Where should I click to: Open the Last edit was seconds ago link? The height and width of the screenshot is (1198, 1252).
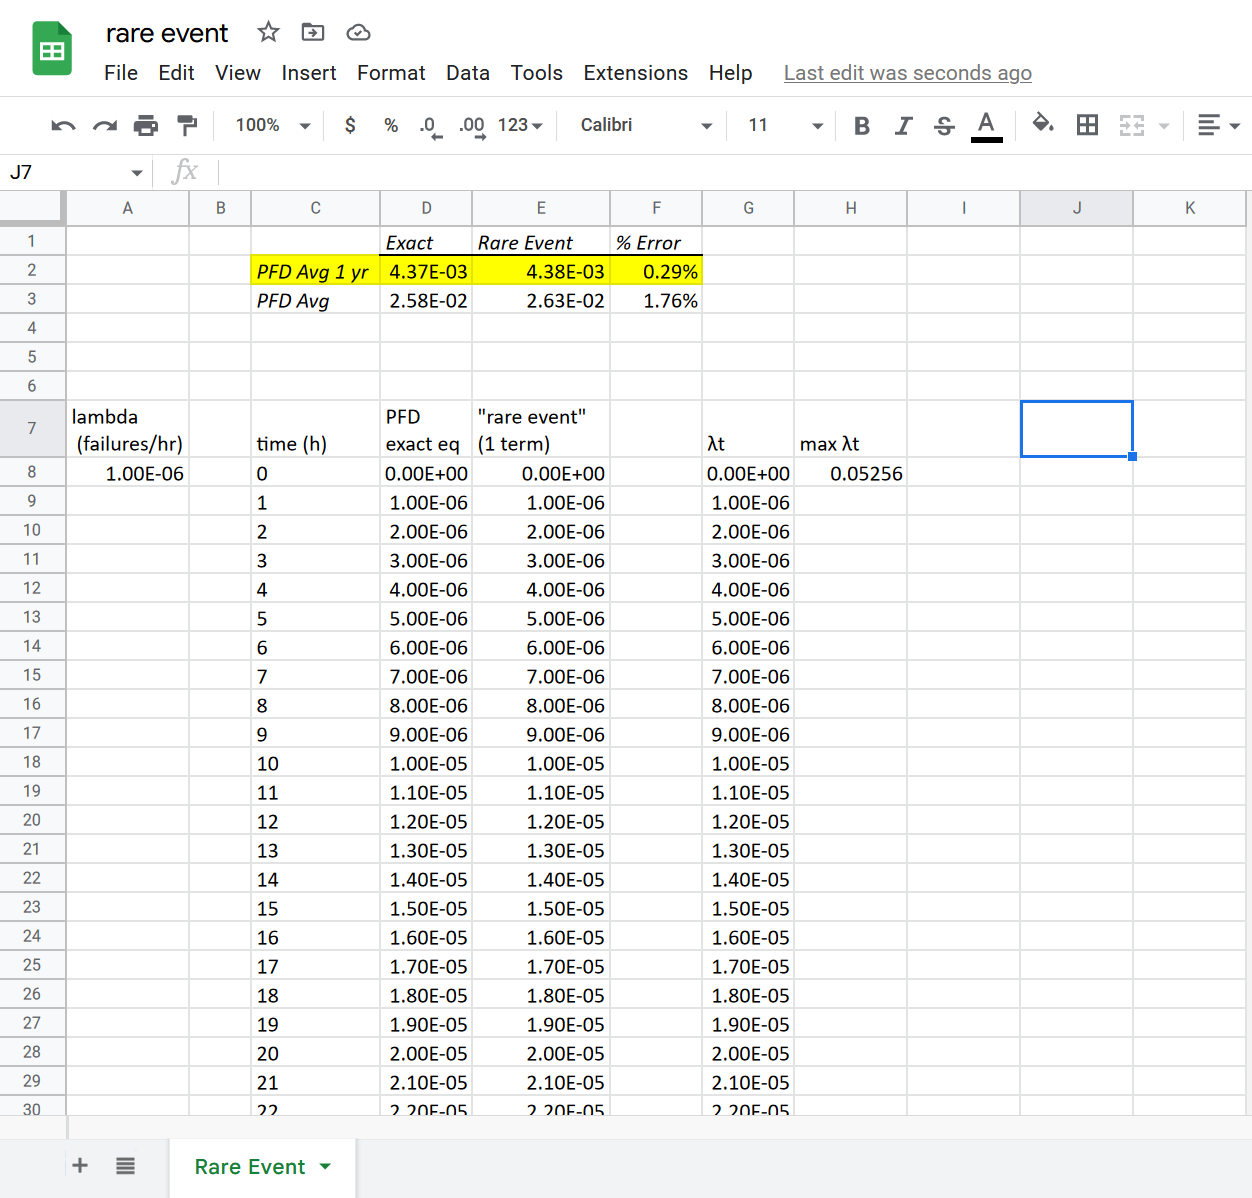tap(907, 73)
